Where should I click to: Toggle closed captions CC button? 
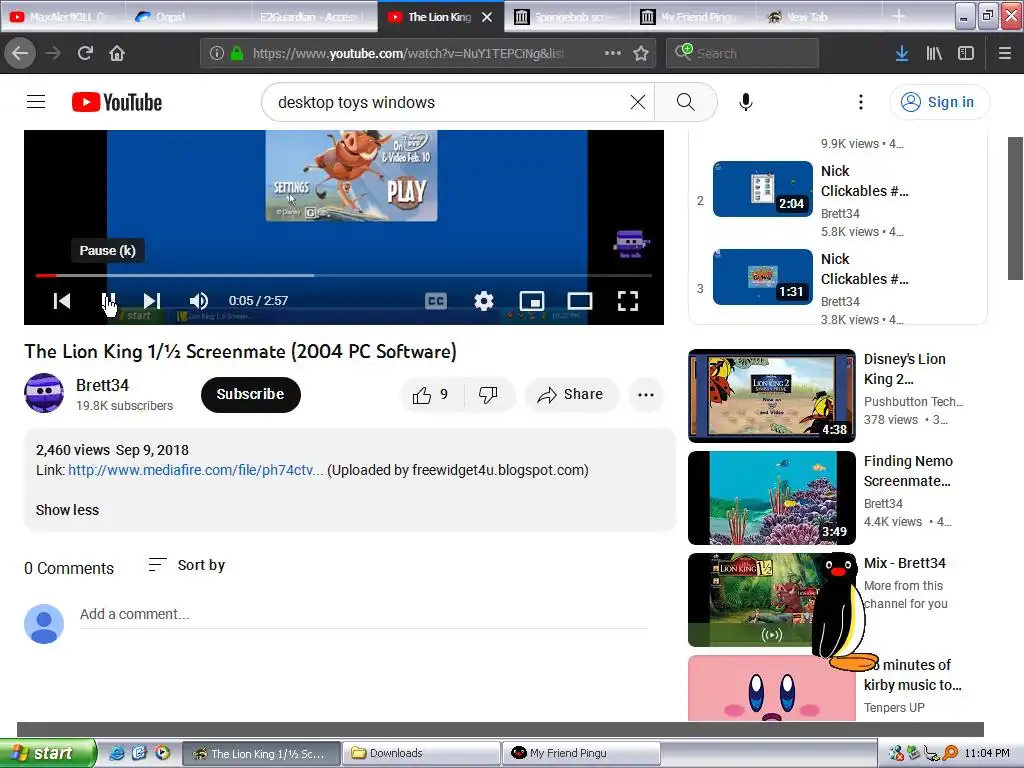tap(436, 300)
